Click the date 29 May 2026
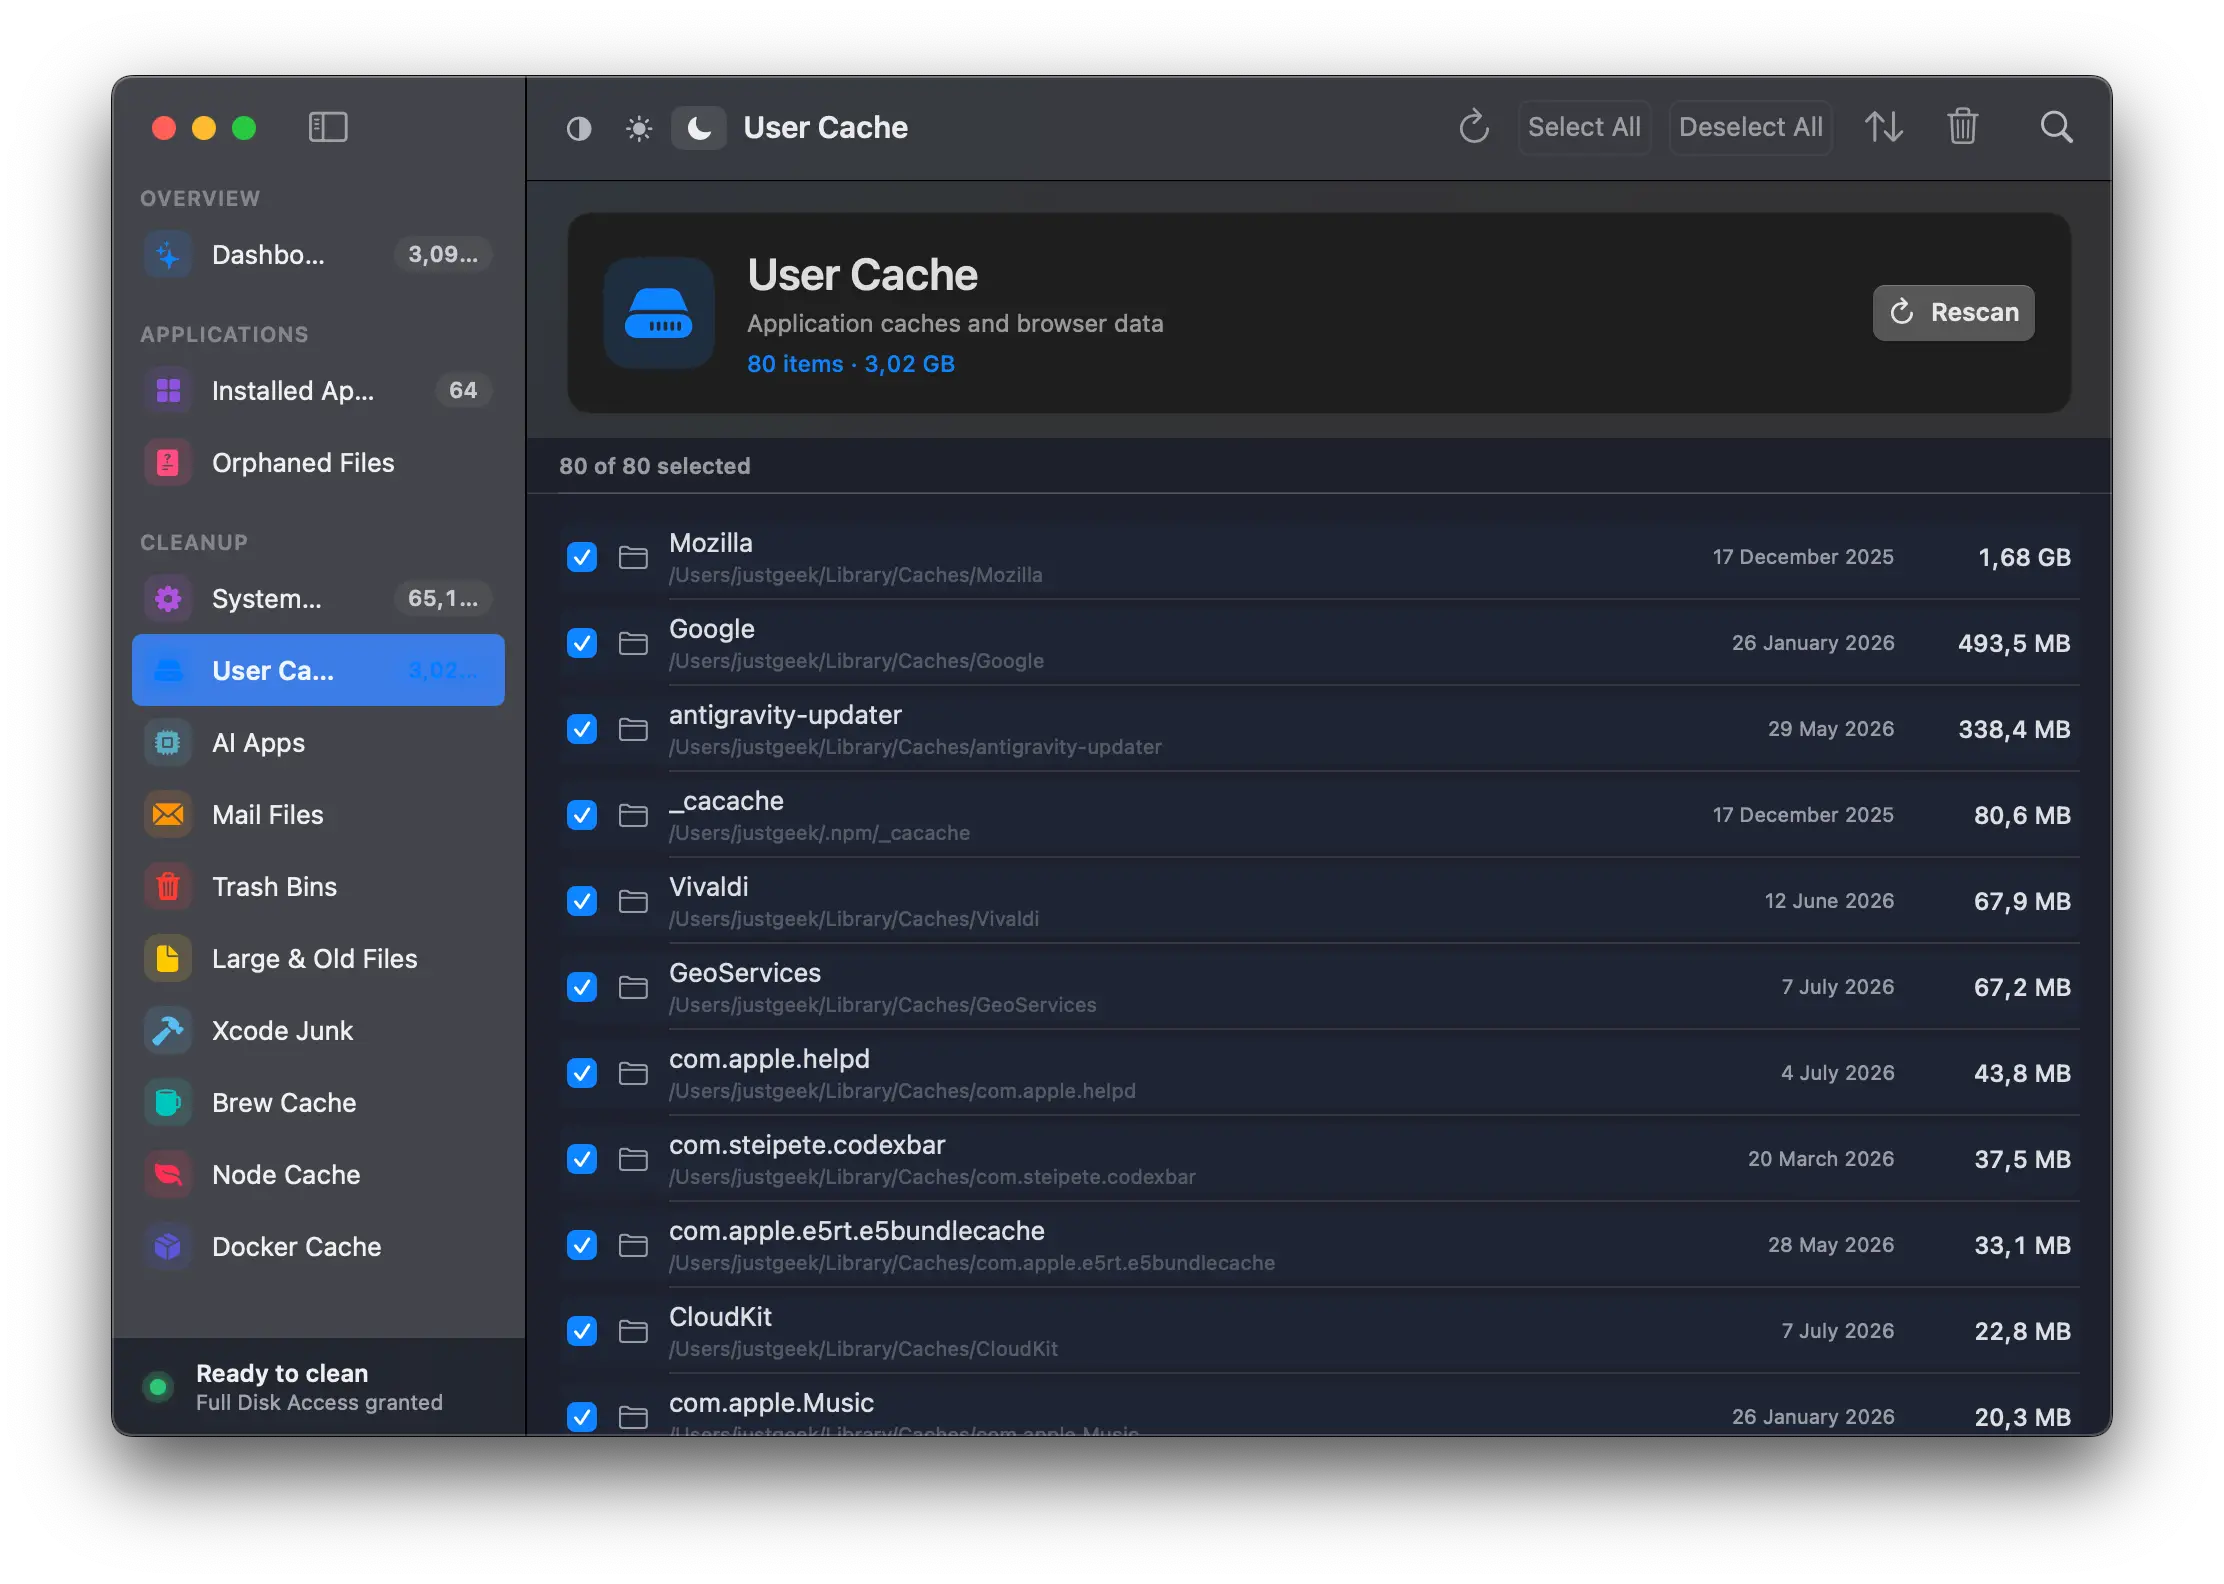The image size is (2224, 1584). tap(1831, 729)
